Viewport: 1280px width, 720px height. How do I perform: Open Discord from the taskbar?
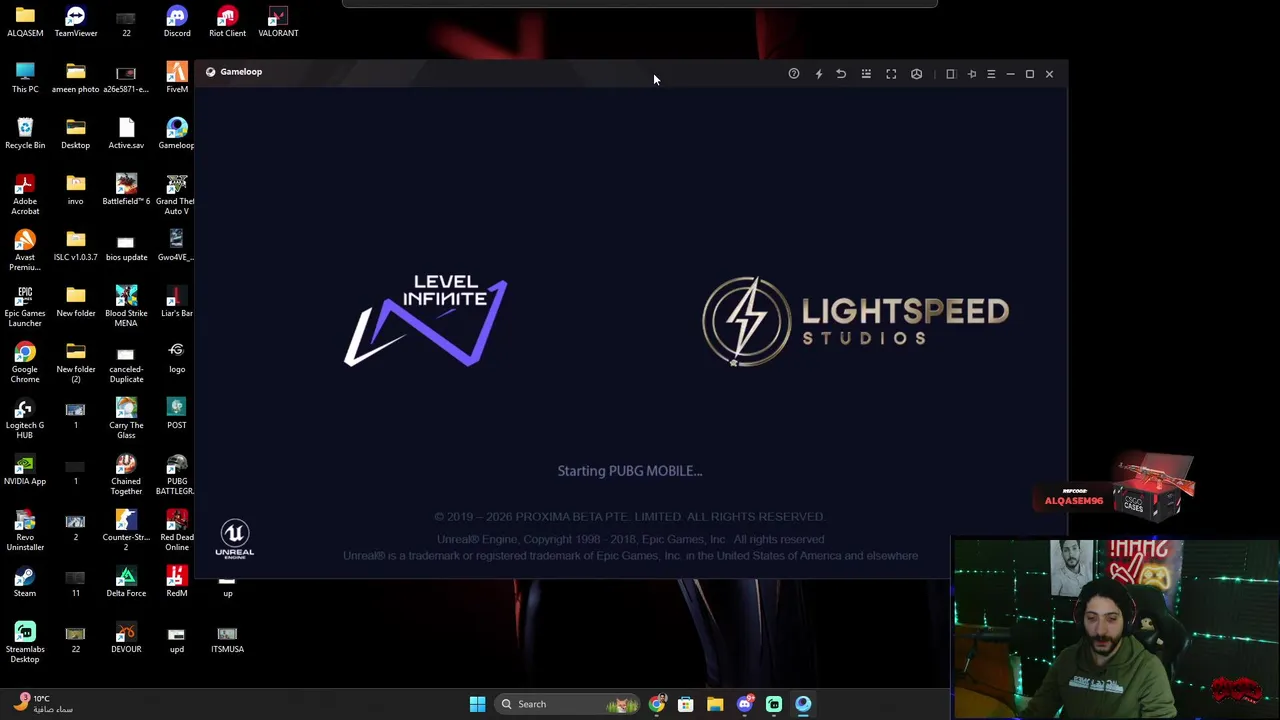[744, 704]
